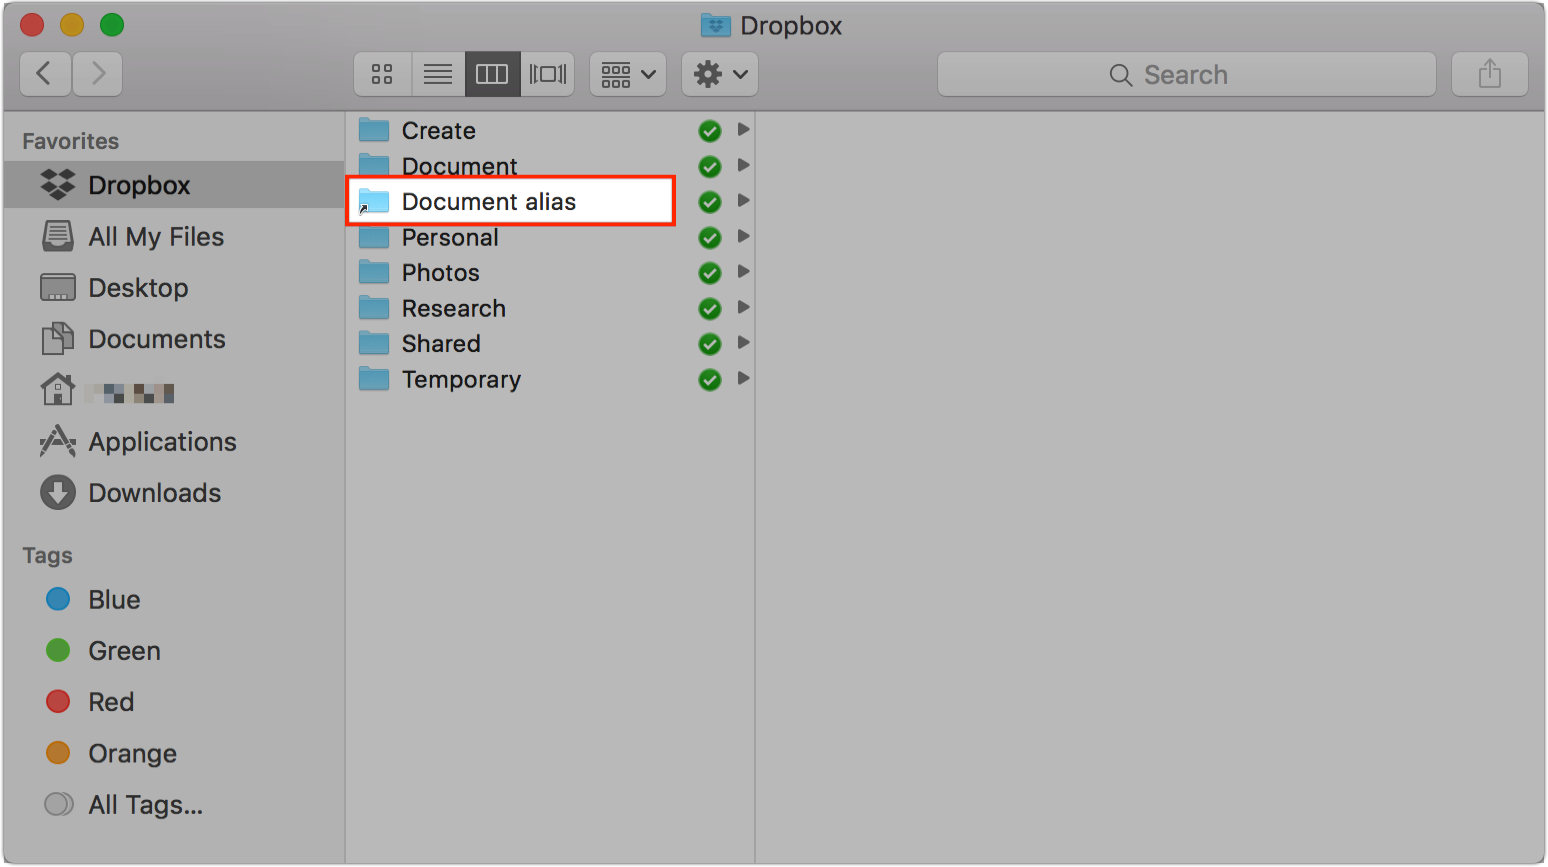Image resolution: width=1548 pixels, height=867 pixels.
Task: Select All My Files in sidebar
Action: pos(156,237)
